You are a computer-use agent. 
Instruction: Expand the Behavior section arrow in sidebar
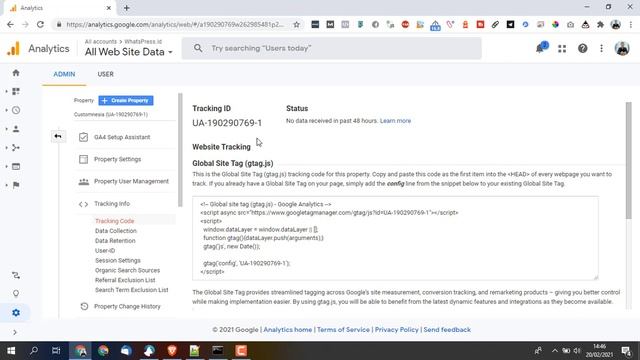click(x=7, y=167)
